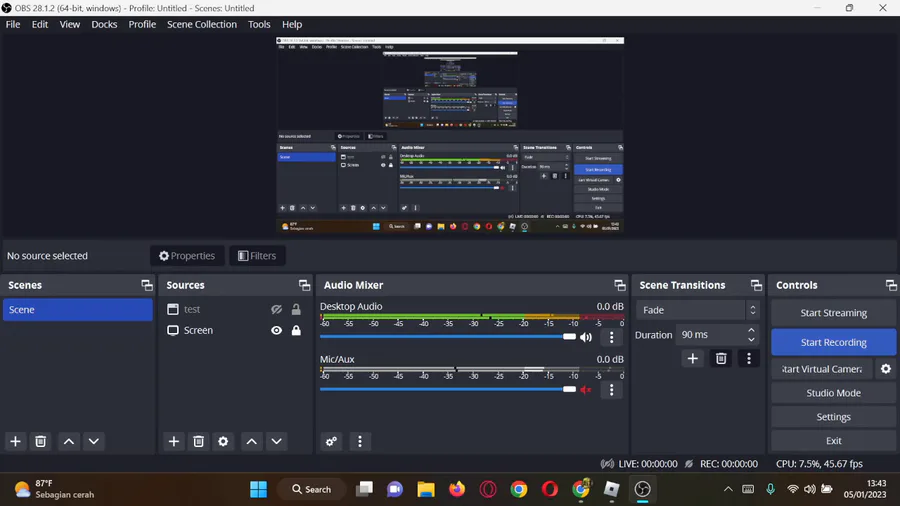The image size is (900, 506).
Task: Add a scene transition with plus
Action: tap(693, 359)
